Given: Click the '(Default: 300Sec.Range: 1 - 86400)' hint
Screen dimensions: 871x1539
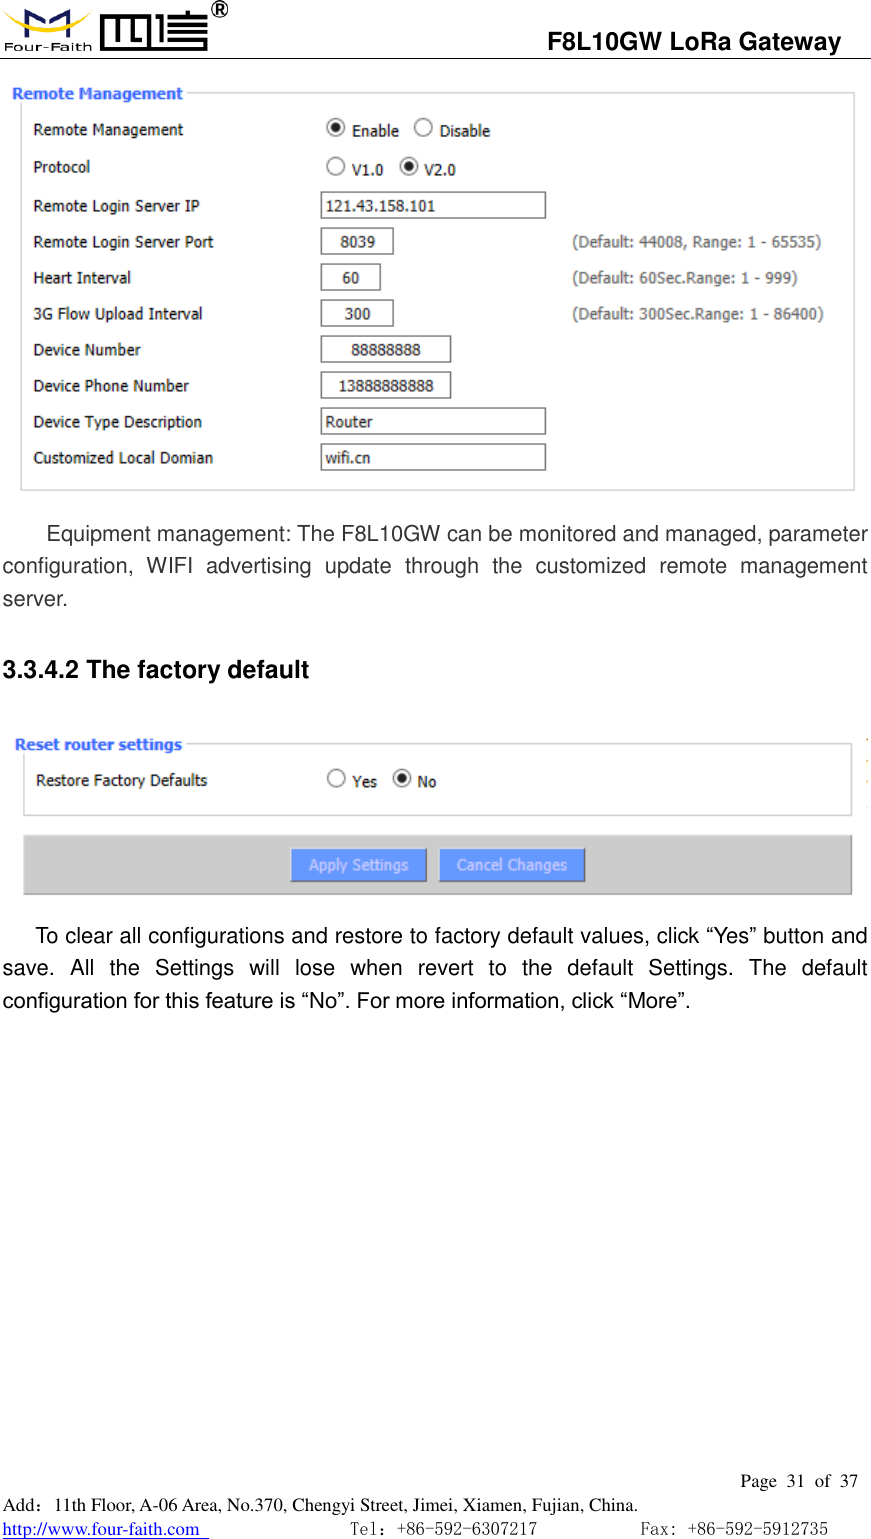Looking at the screenshot, I should [698, 314].
